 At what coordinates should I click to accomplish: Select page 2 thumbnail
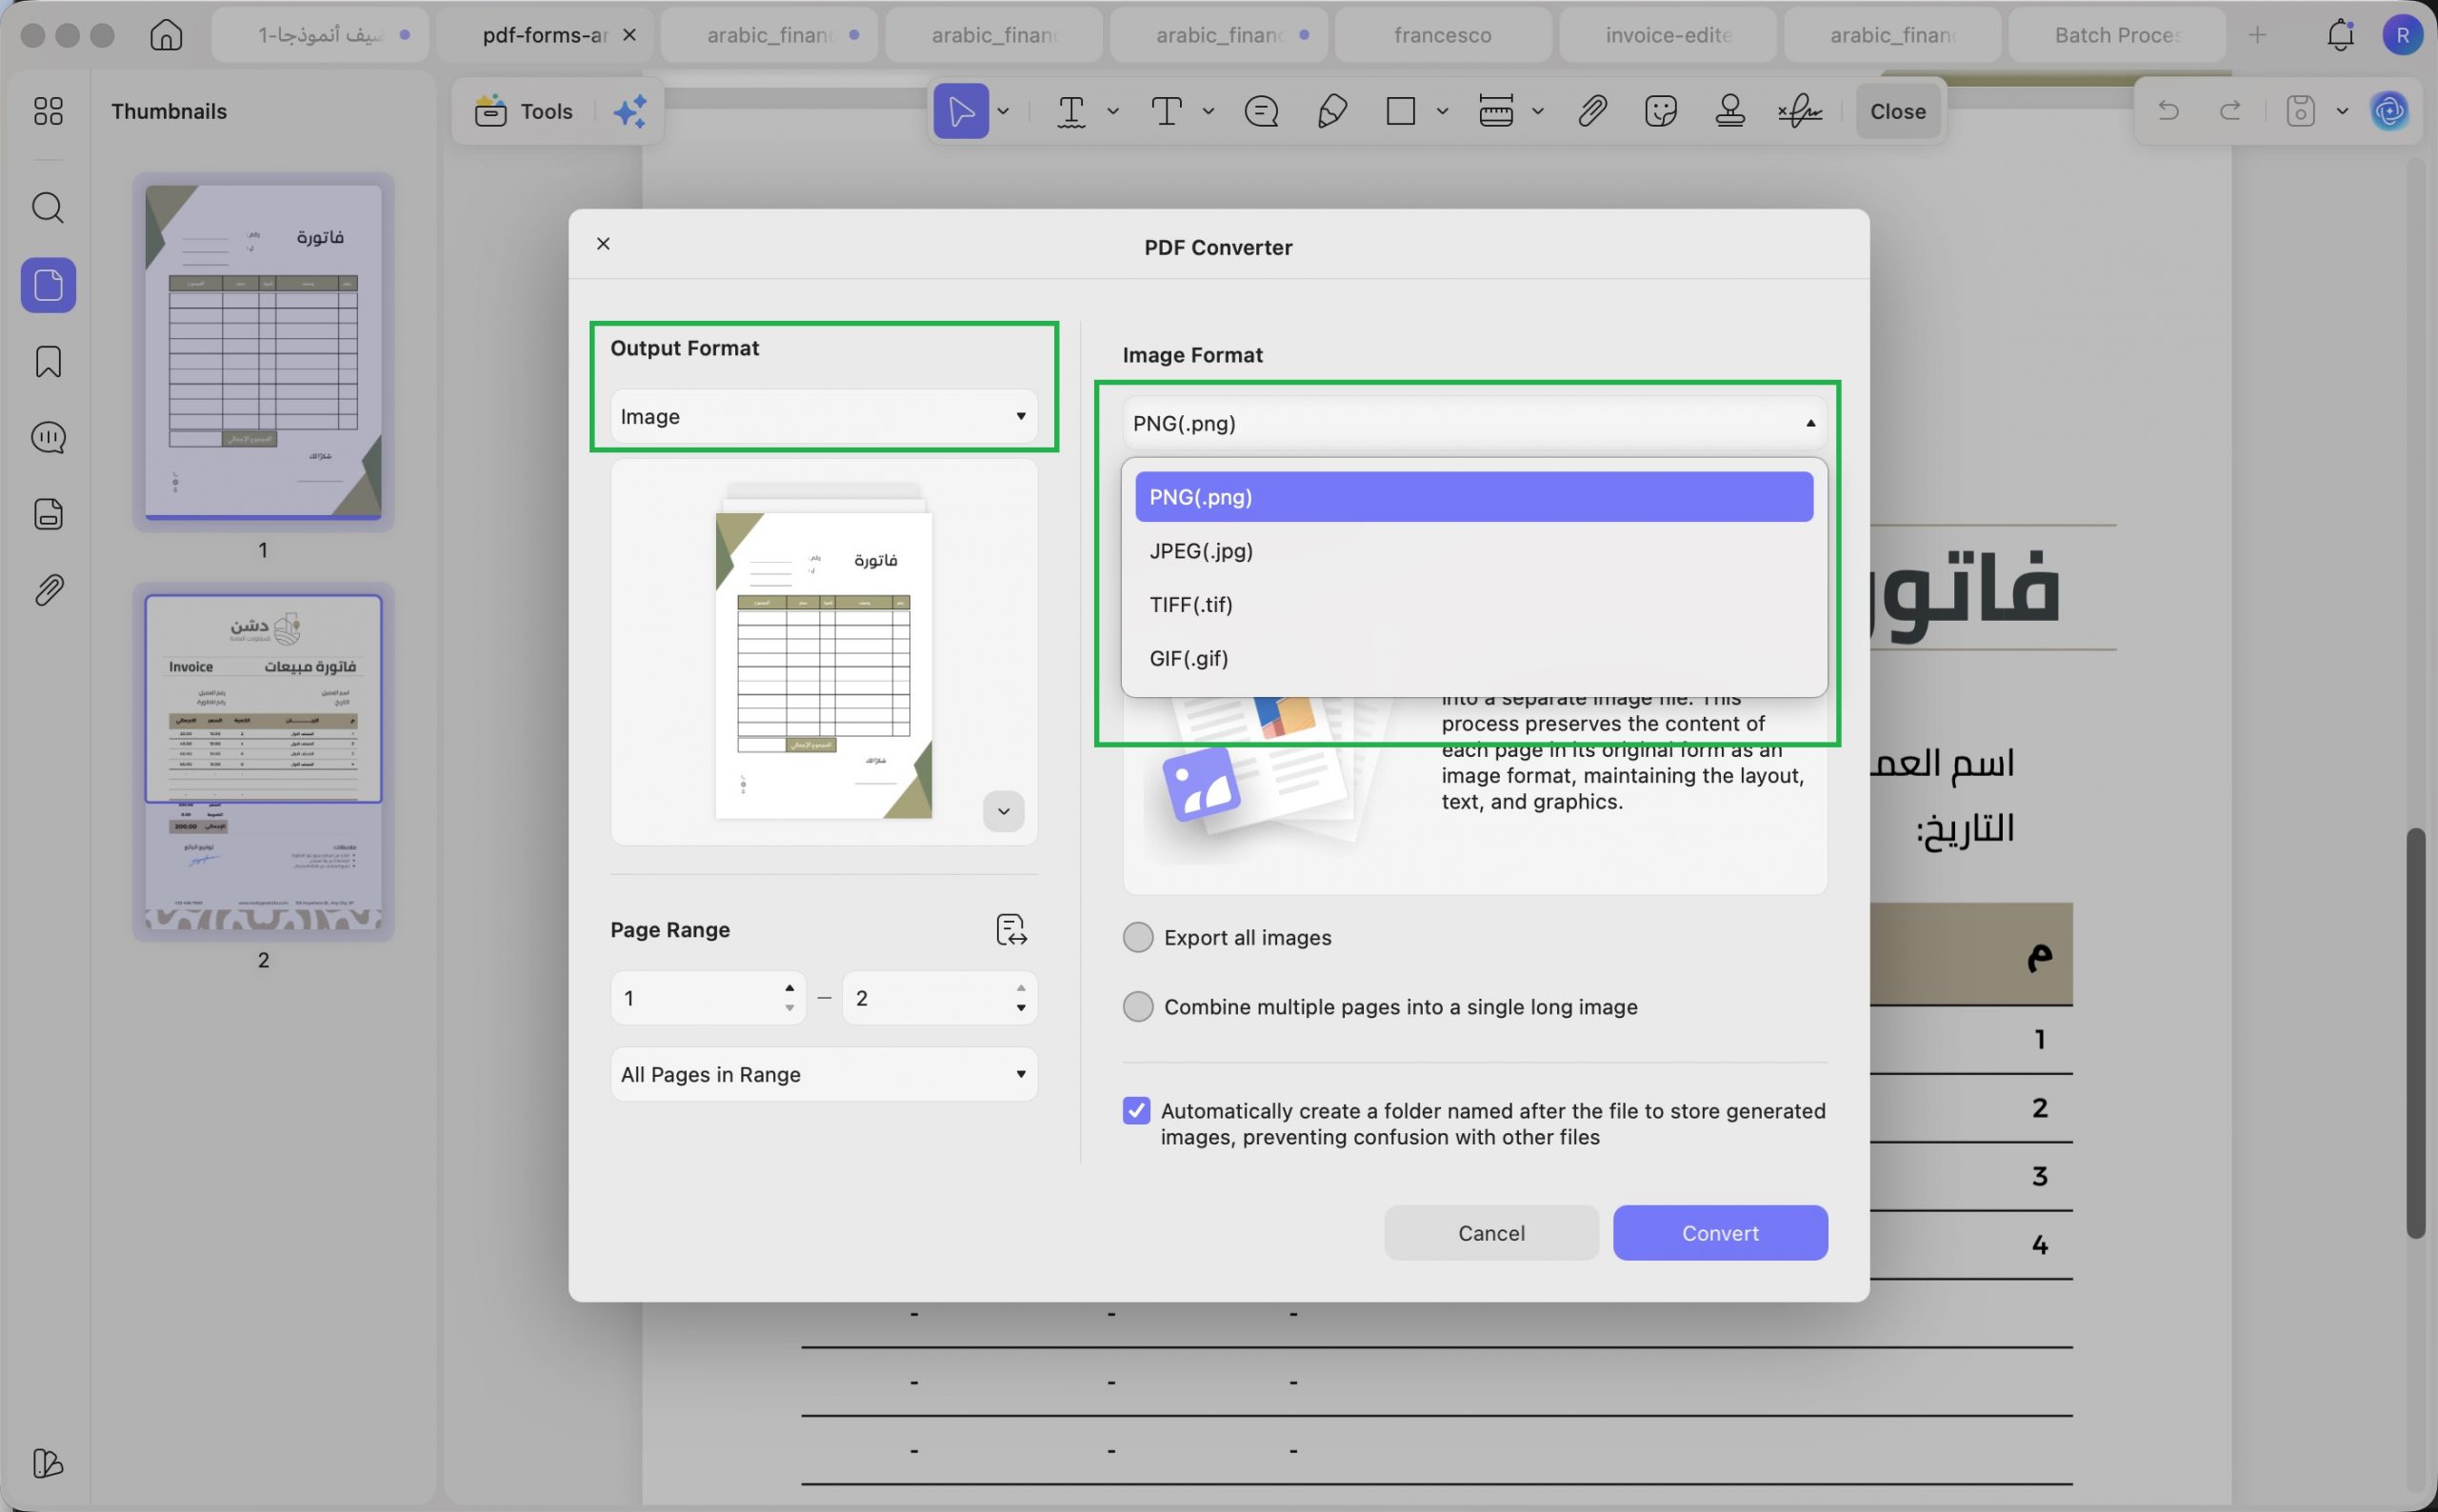(263, 762)
